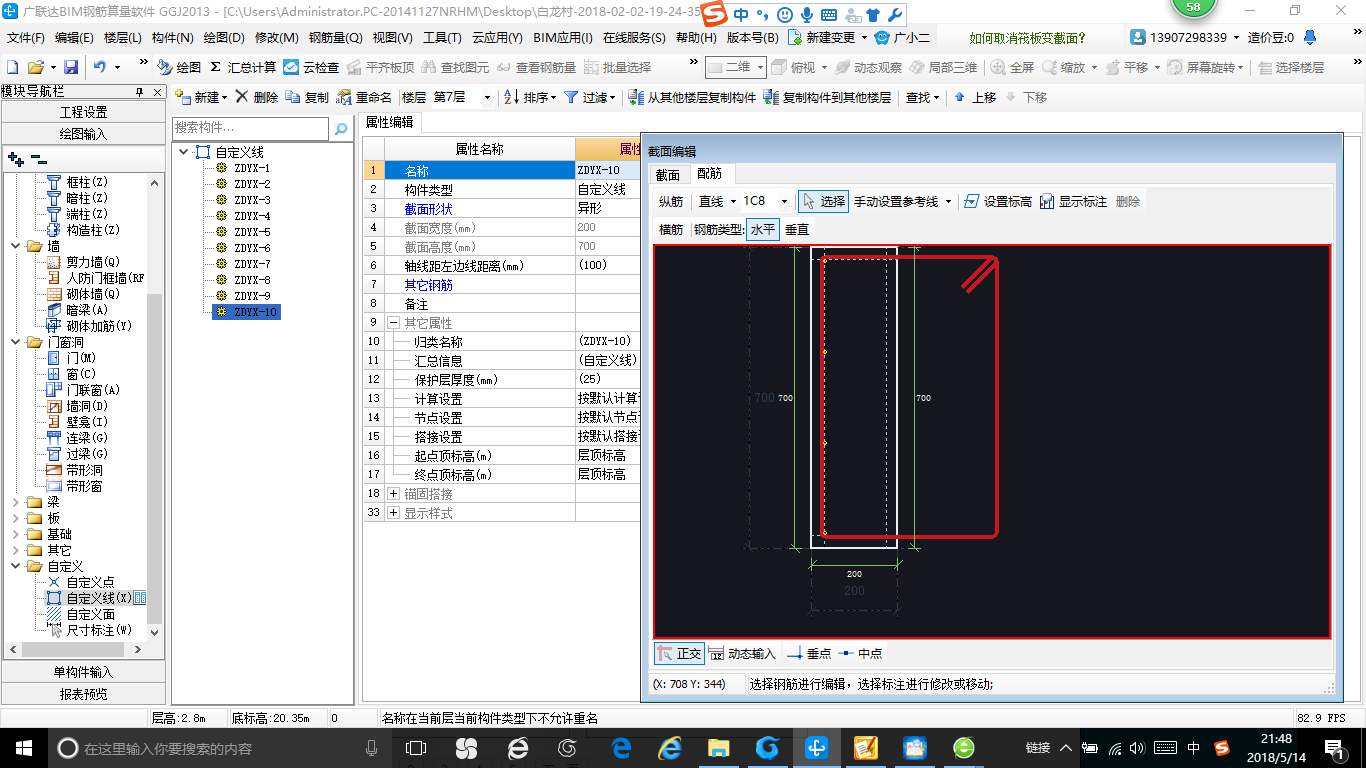Screen dimensions: 1366x768
Task: Expand the 梁 tree folder
Action: point(16,502)
